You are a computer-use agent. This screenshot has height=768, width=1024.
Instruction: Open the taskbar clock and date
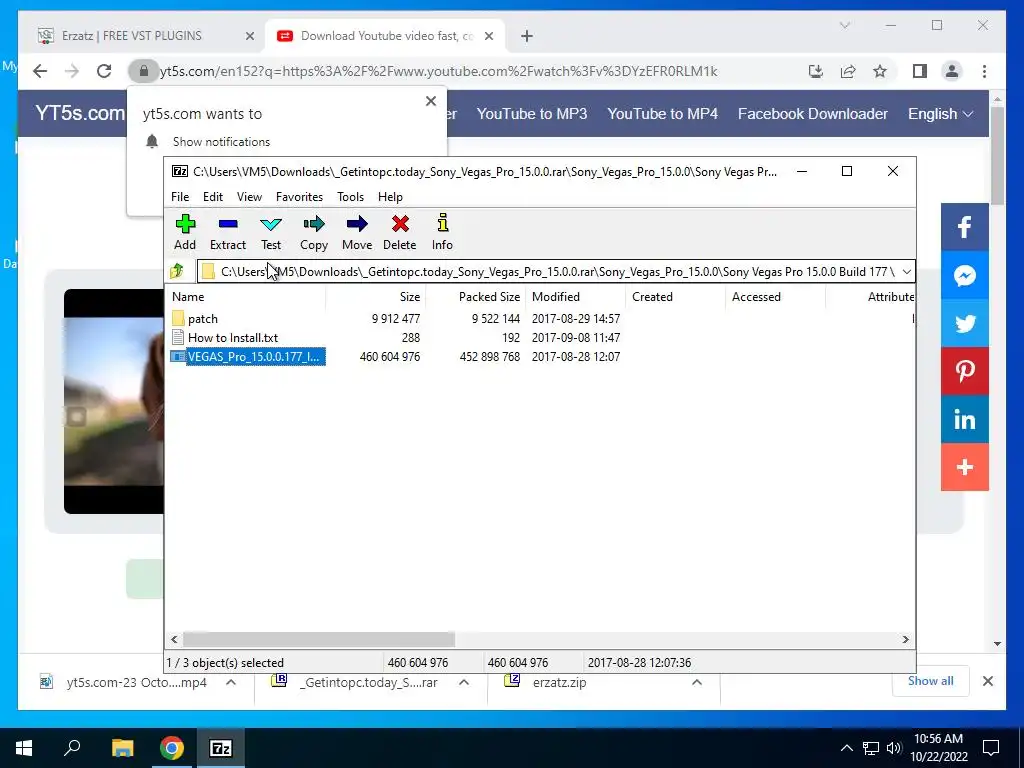939,748
